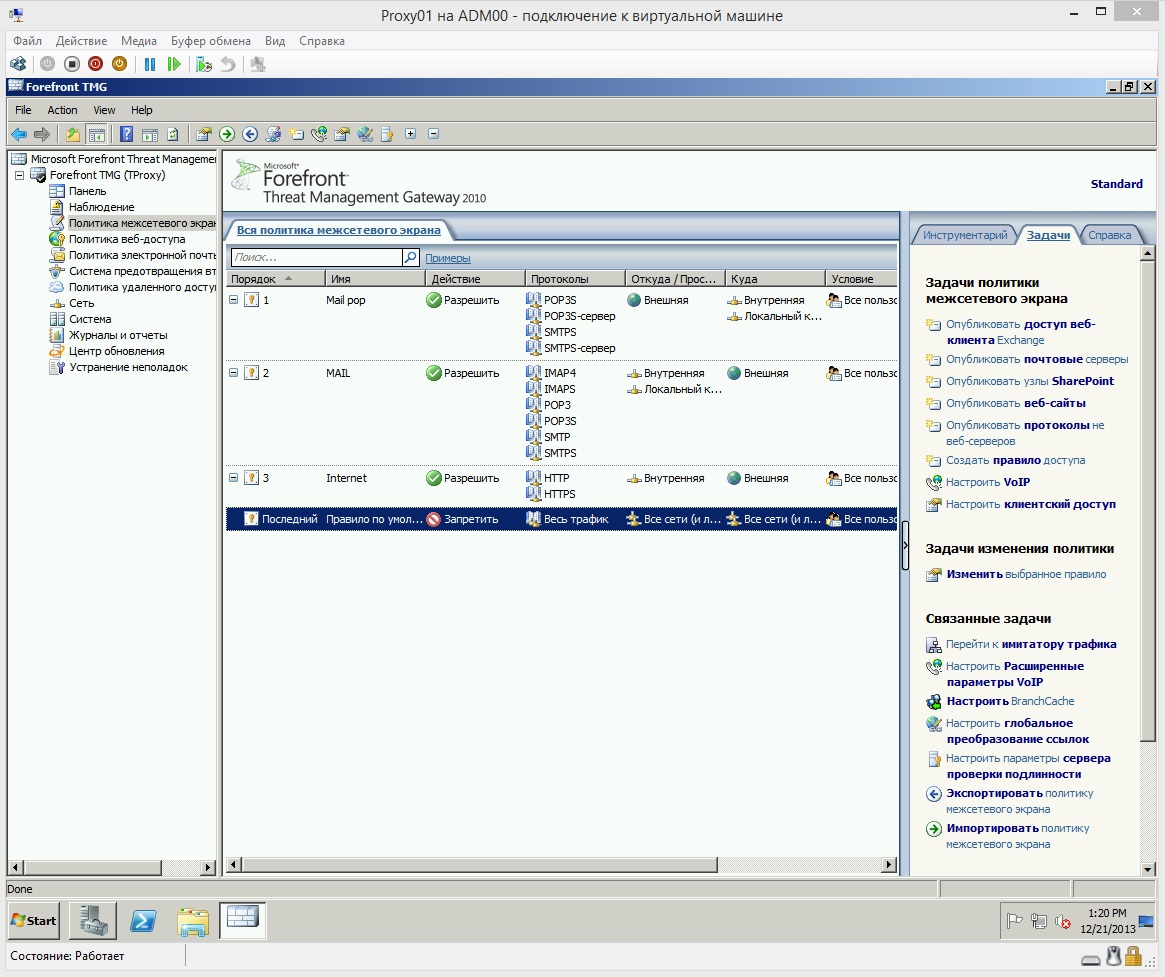Toggle the console tree pane icon
1166x977 pixels.
96,134
